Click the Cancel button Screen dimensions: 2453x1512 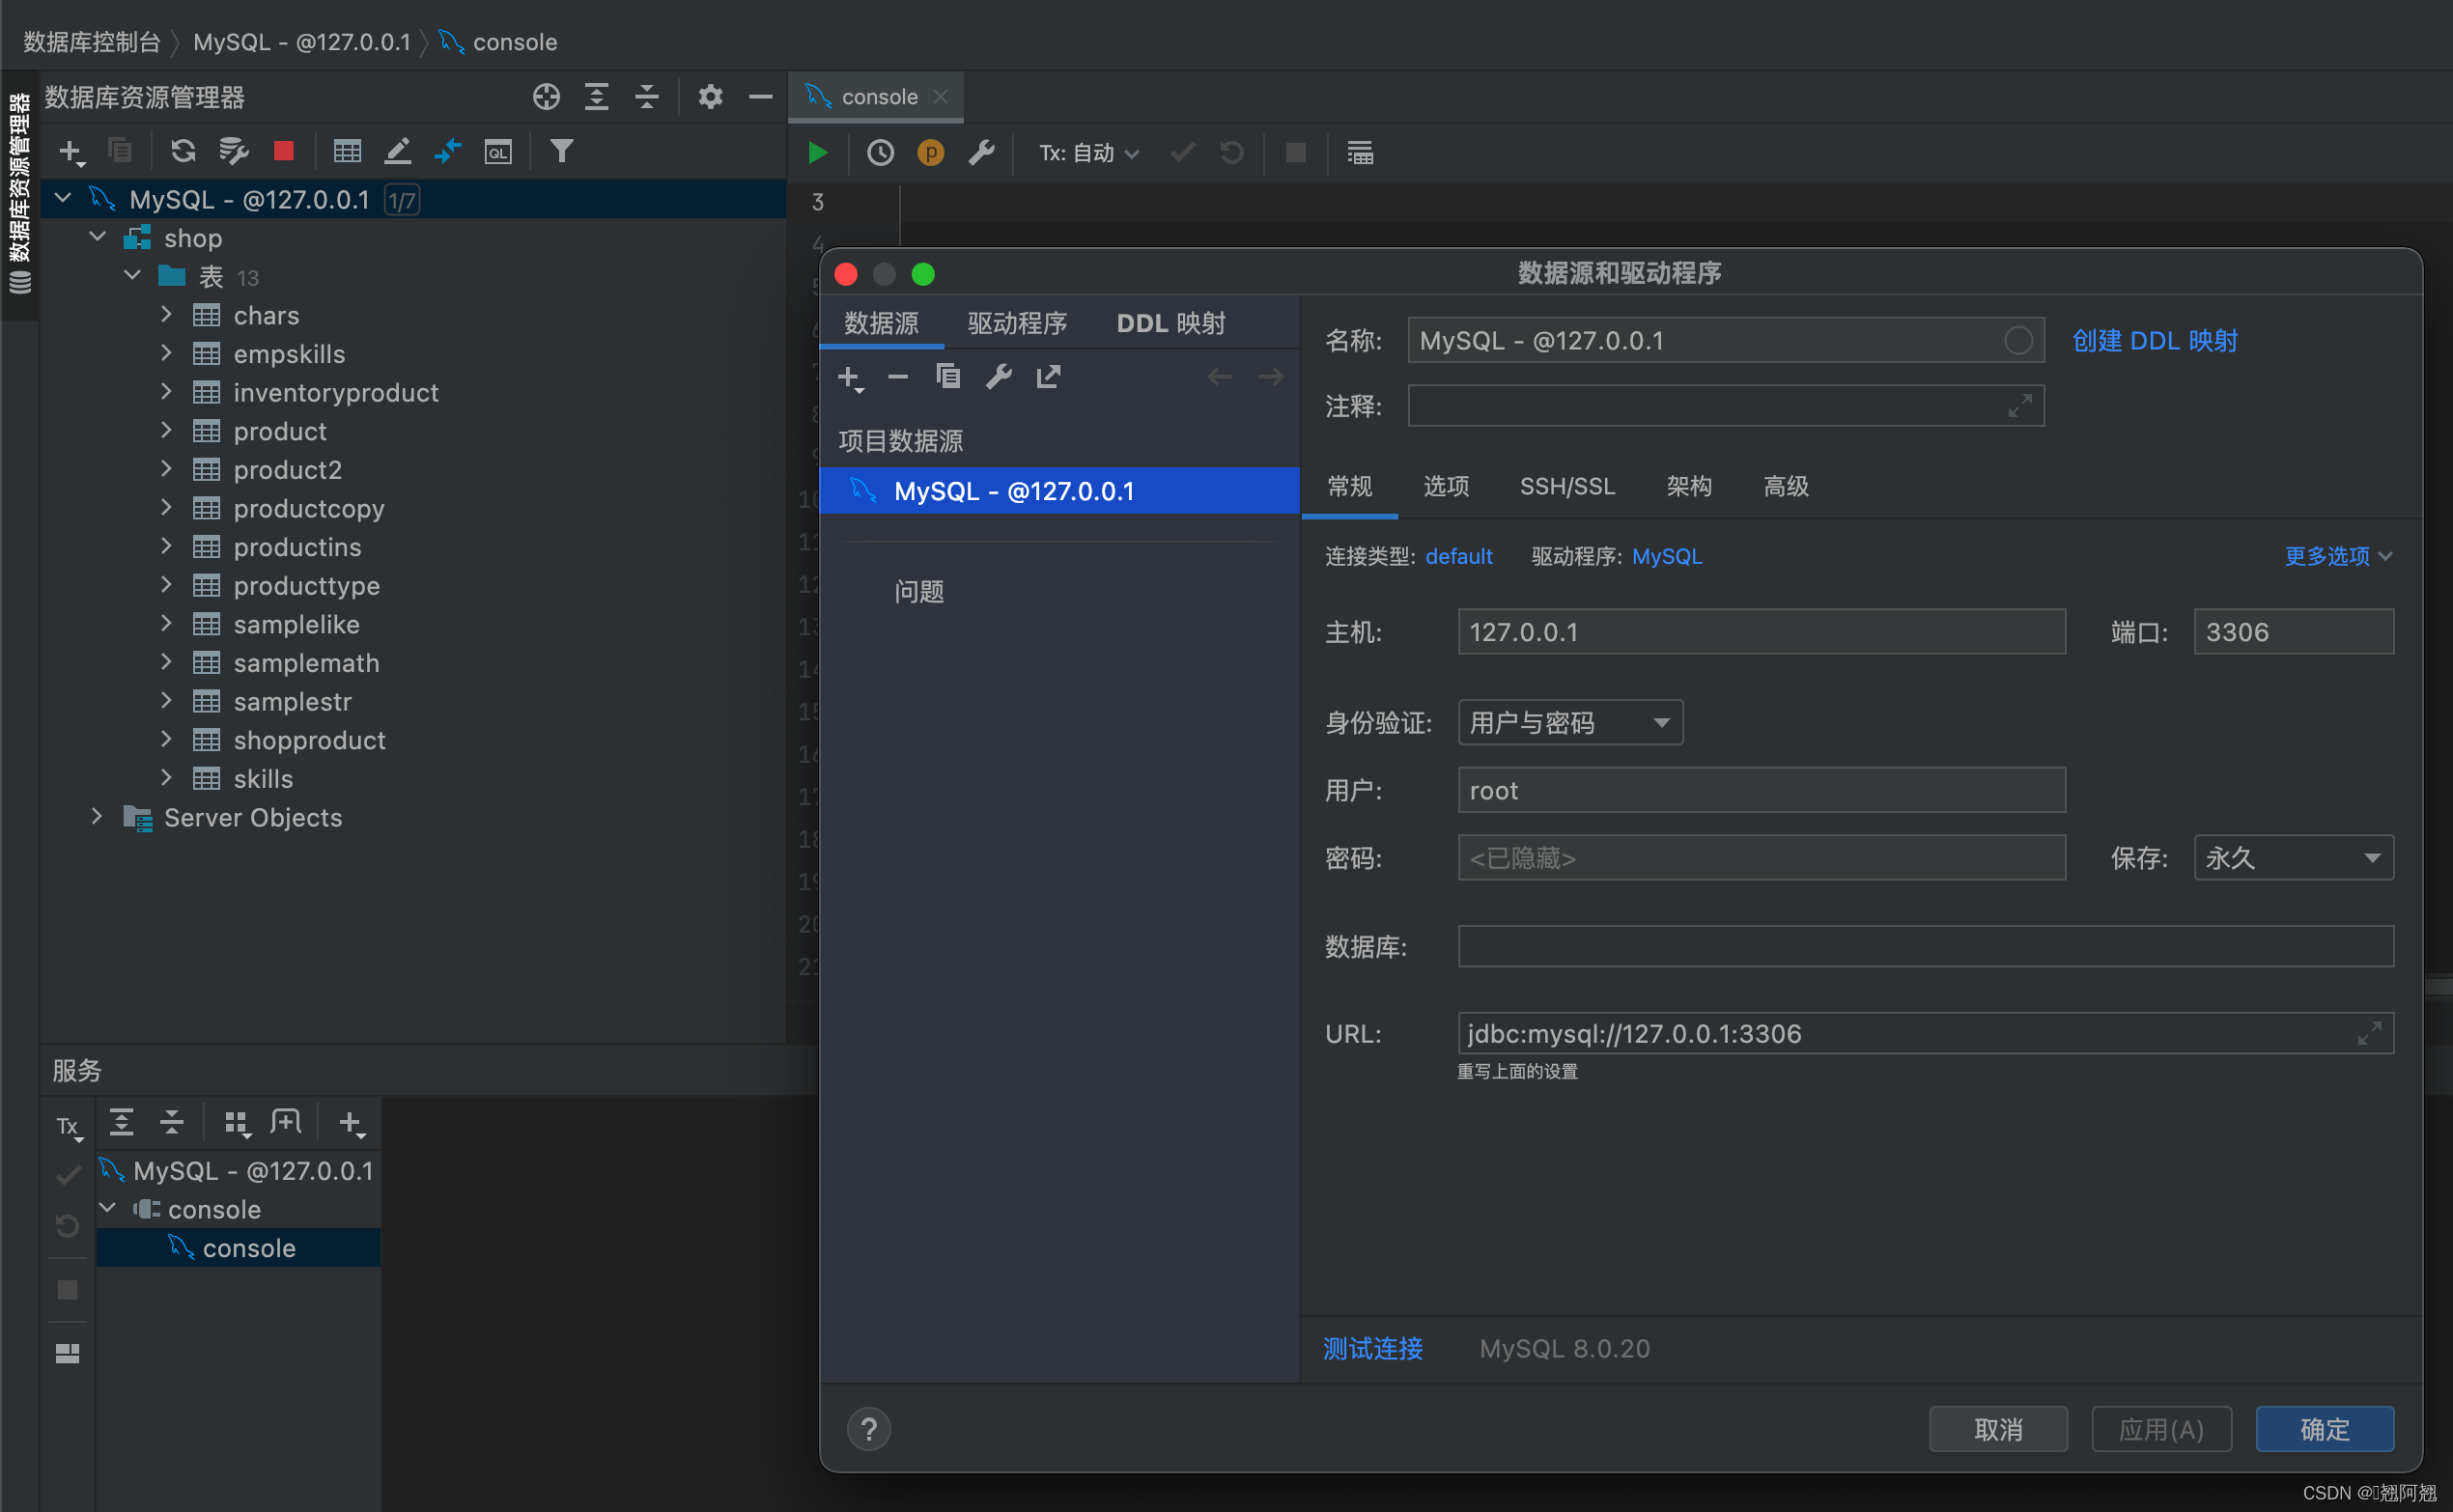tap(1998, 1429)
